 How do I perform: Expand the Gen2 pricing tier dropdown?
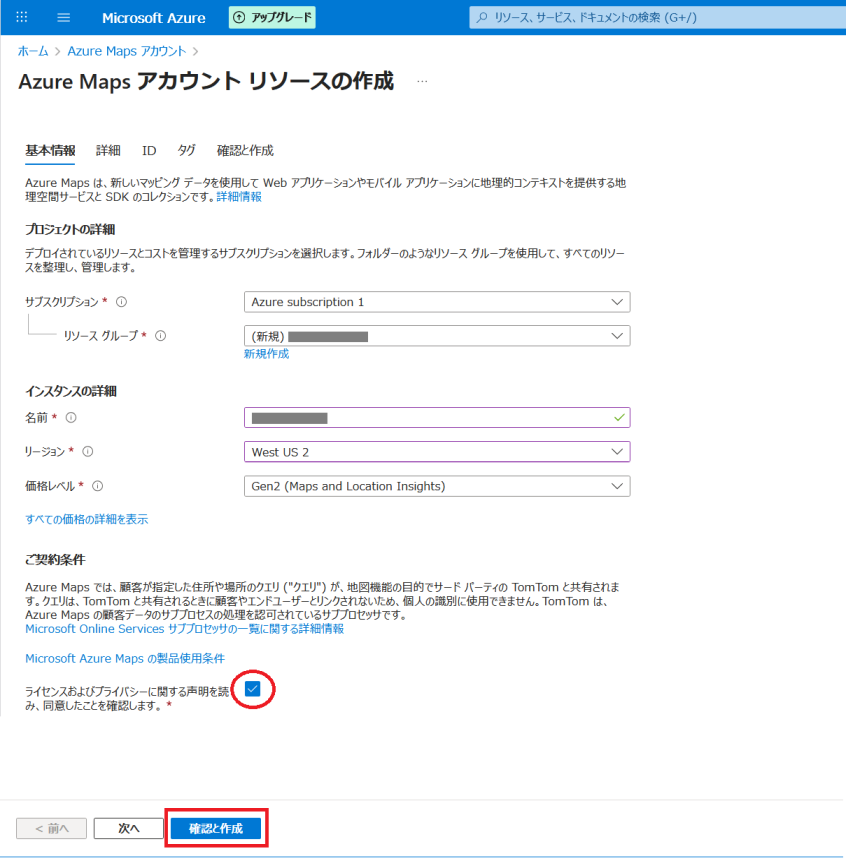437,486
